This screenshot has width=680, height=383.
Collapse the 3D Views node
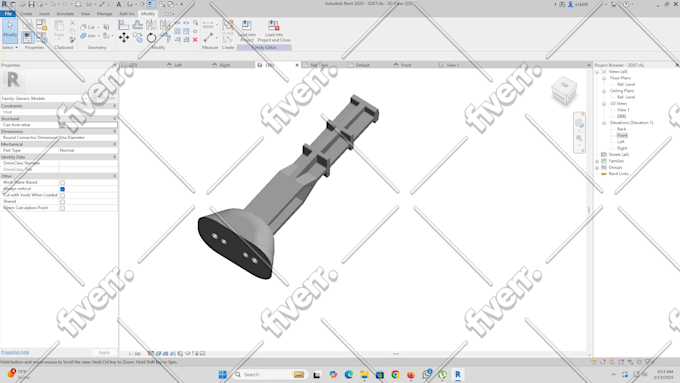(604, 104)
